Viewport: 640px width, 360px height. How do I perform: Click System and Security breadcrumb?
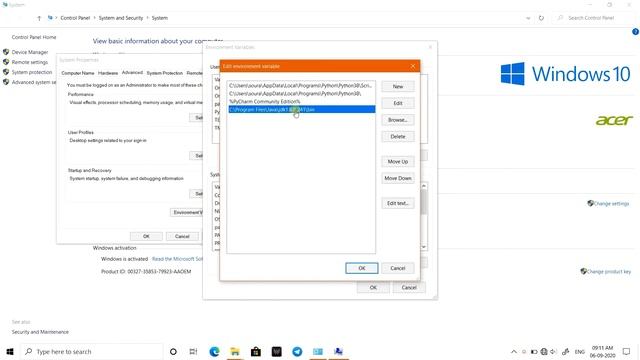tap(121, 18)
